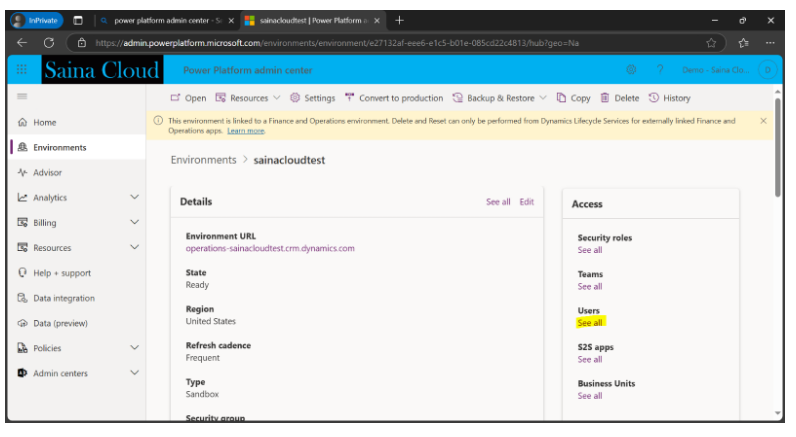796x437 pixels.
Task: See all Business Units
Action: 590,396
